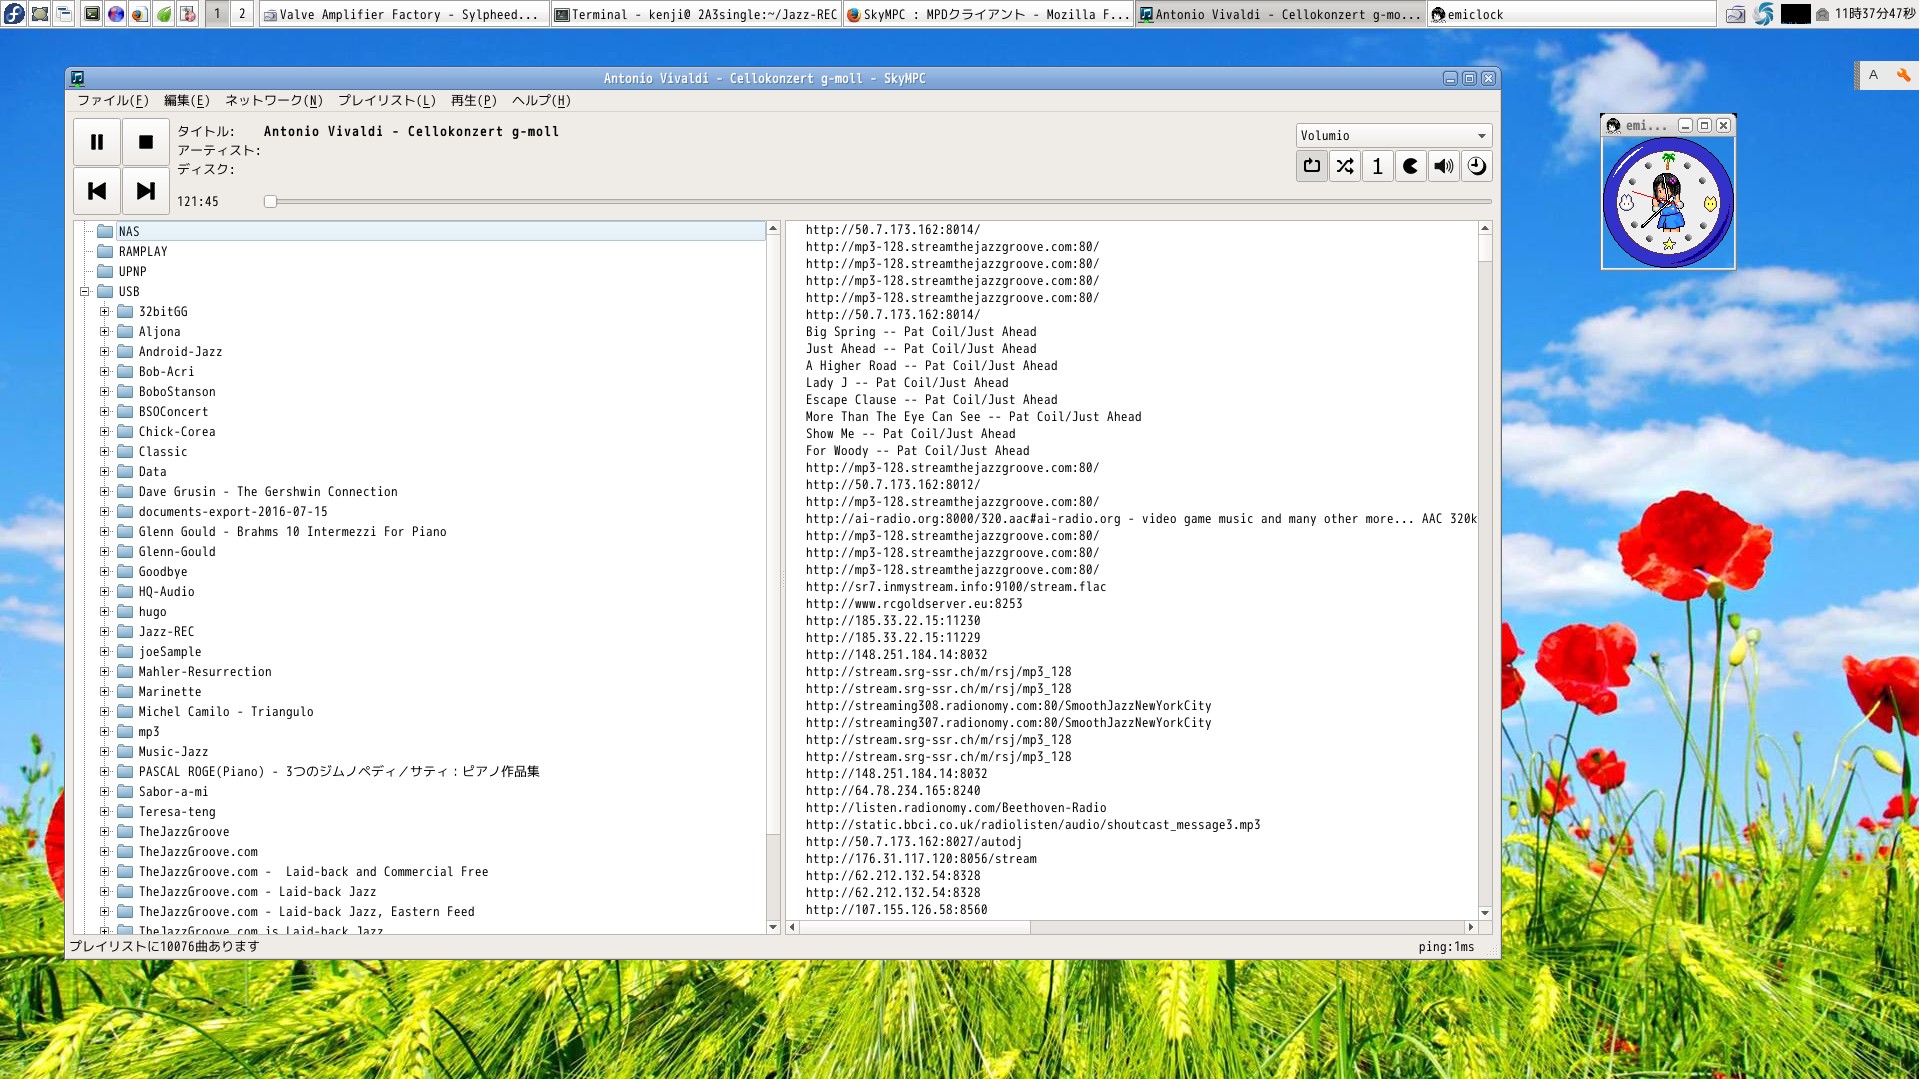Open the ネットワーク menu
The image size is (1919, 1079).
pyautogui.click(x=270, y=100)
